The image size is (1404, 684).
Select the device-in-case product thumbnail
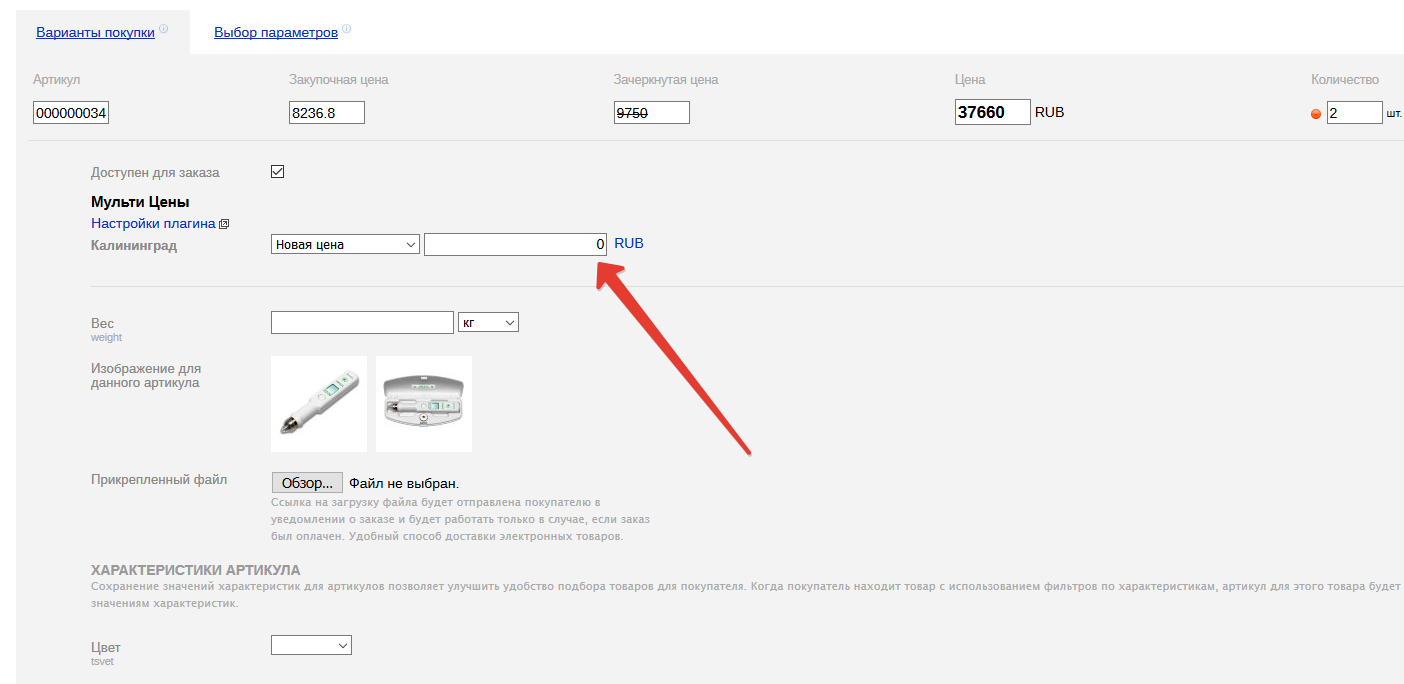tap(423, 403)
